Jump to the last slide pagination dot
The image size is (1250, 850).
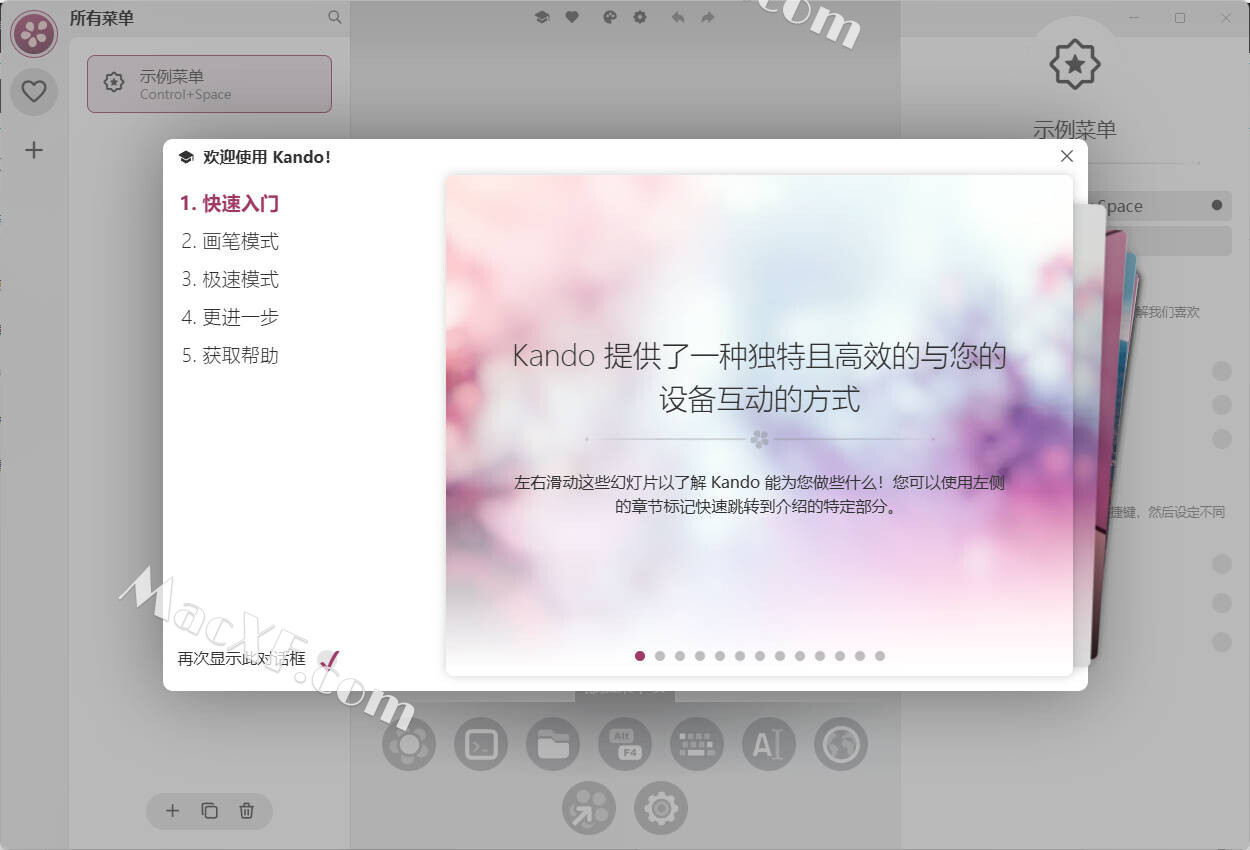[x=880, y=656]
